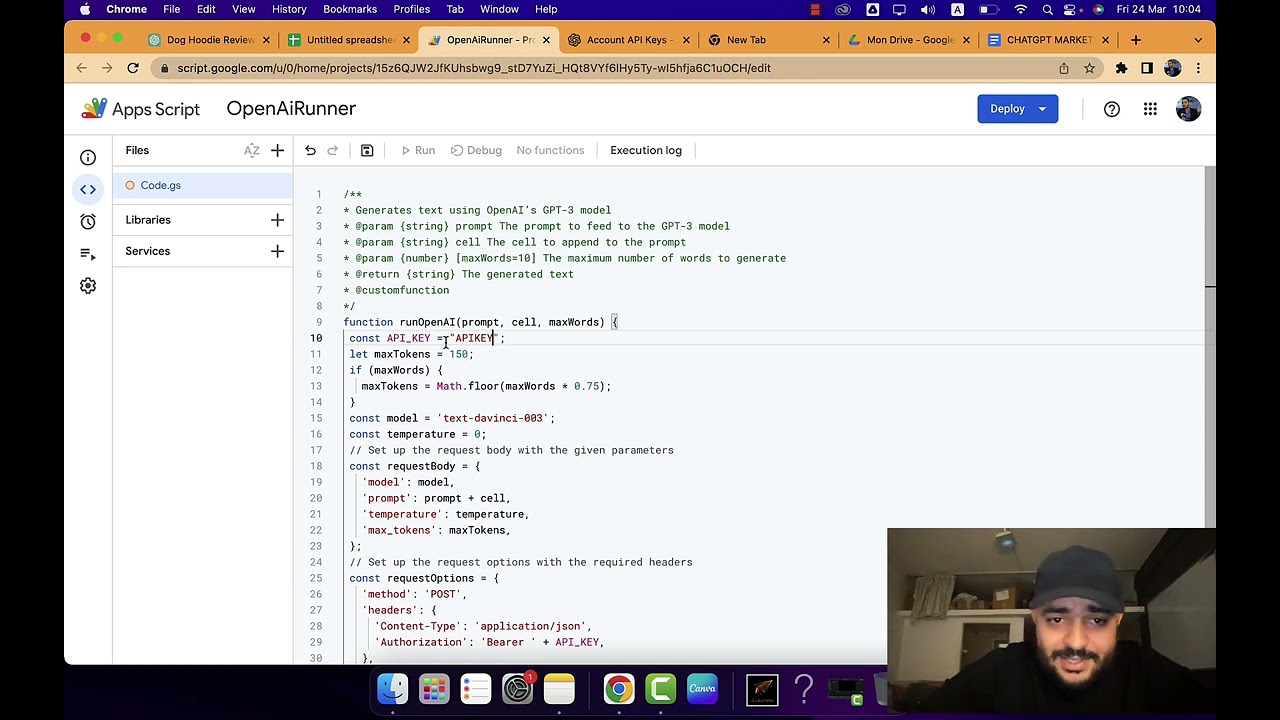
Task: Open the Edit menu in menu bar
Action: point(206,9)
